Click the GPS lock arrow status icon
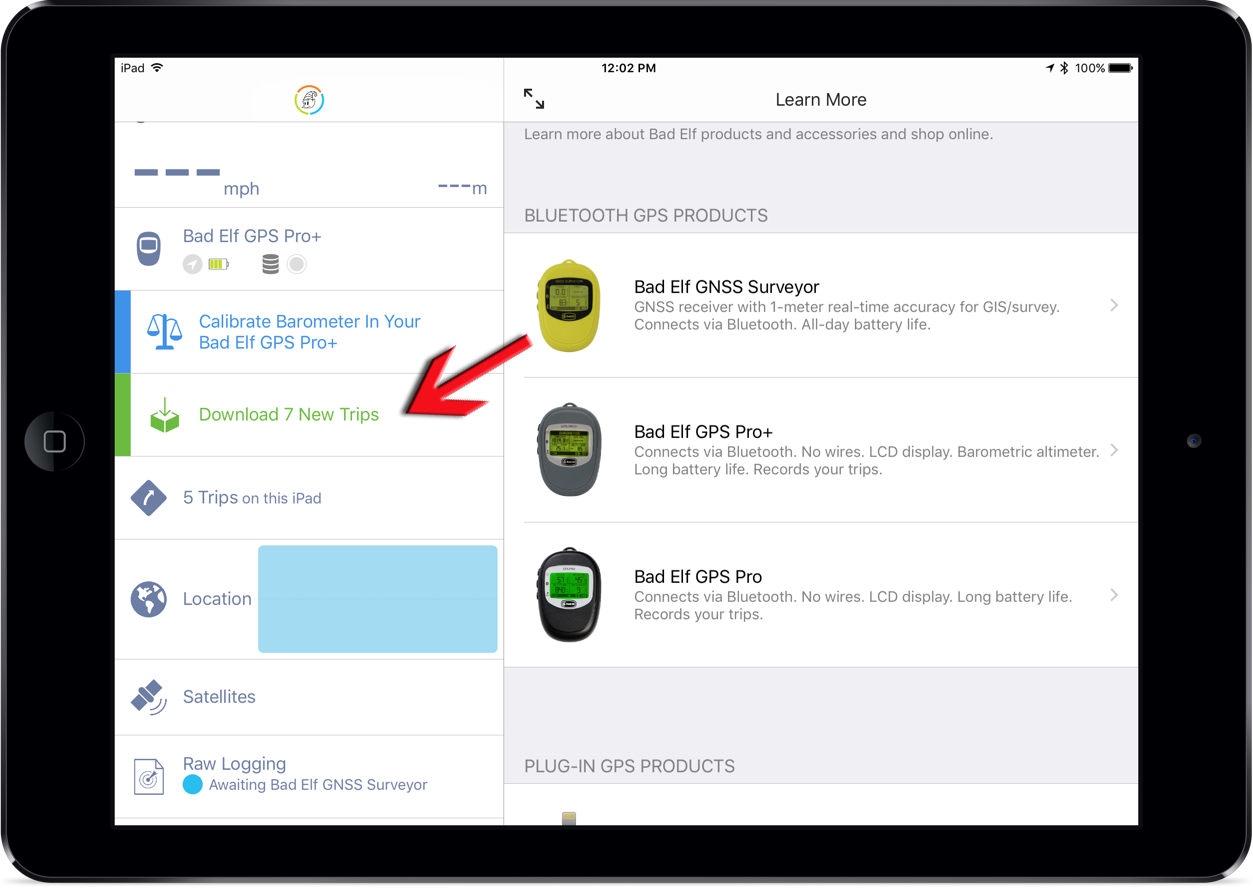 [x=192, y=264]
